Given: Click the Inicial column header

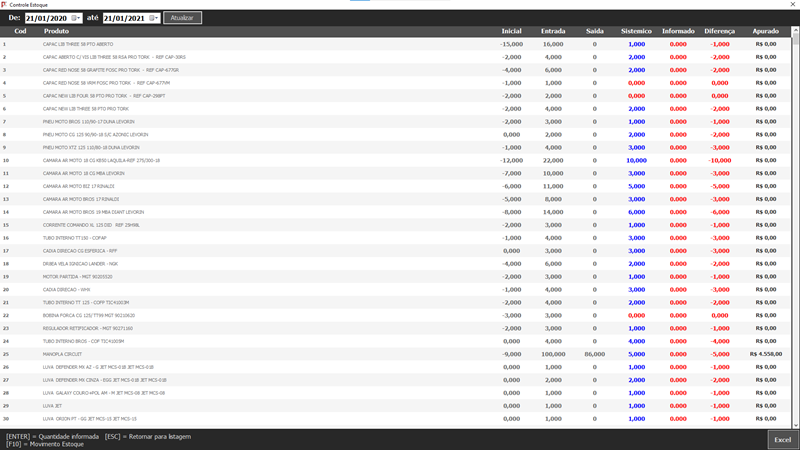Looking at the screenshot, I should (511, 31).
